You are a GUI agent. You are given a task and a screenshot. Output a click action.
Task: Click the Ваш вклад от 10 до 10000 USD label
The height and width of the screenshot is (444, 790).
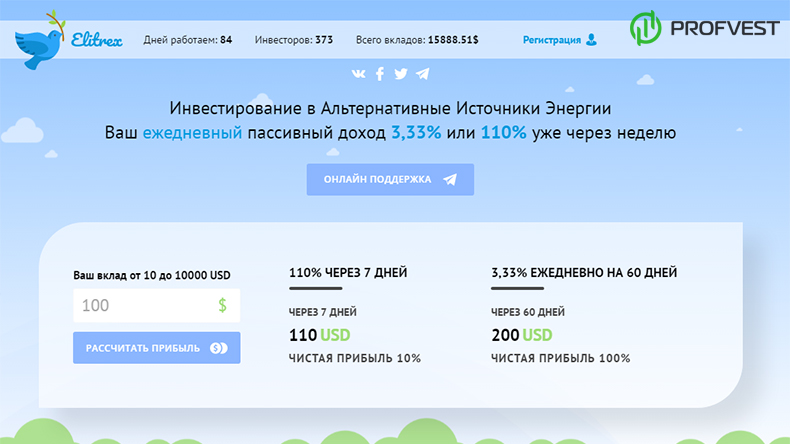click(152, 275)
